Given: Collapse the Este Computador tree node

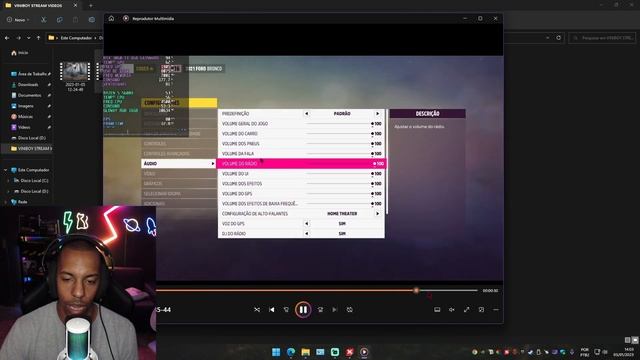Looking at the screenshot, I should (5, 170).
